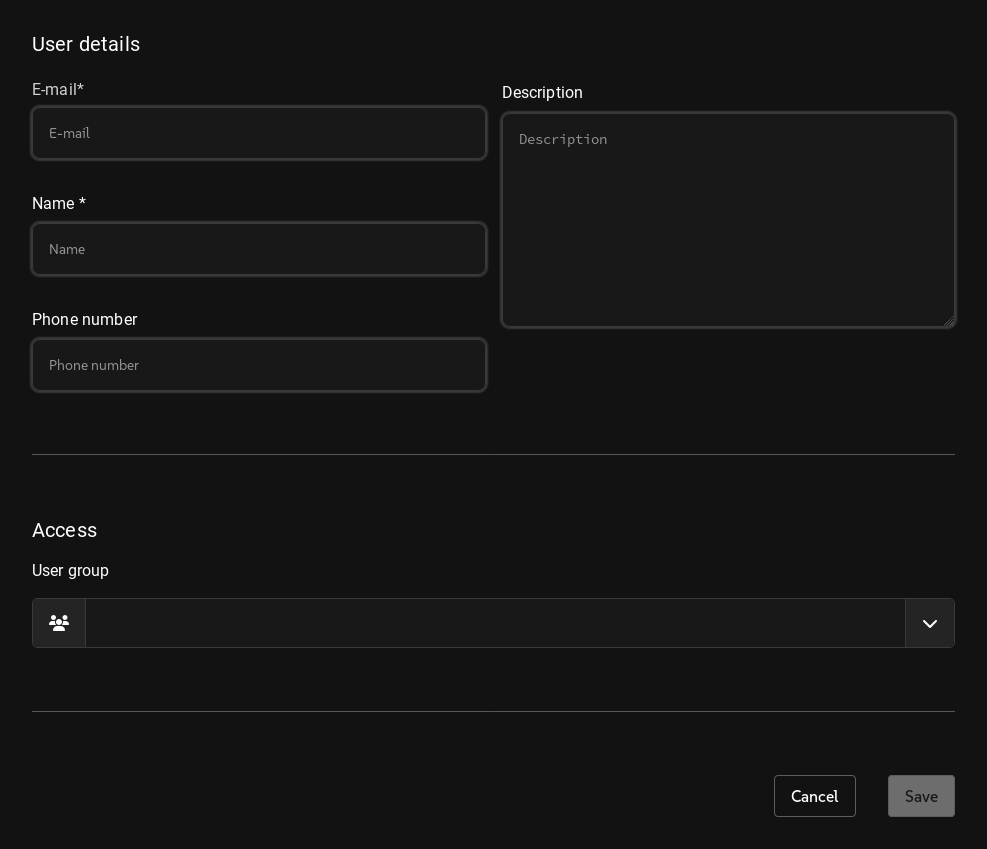987x849 pixels.
Task: Click the divider line above Cancel button
Action: coord(493,712)
